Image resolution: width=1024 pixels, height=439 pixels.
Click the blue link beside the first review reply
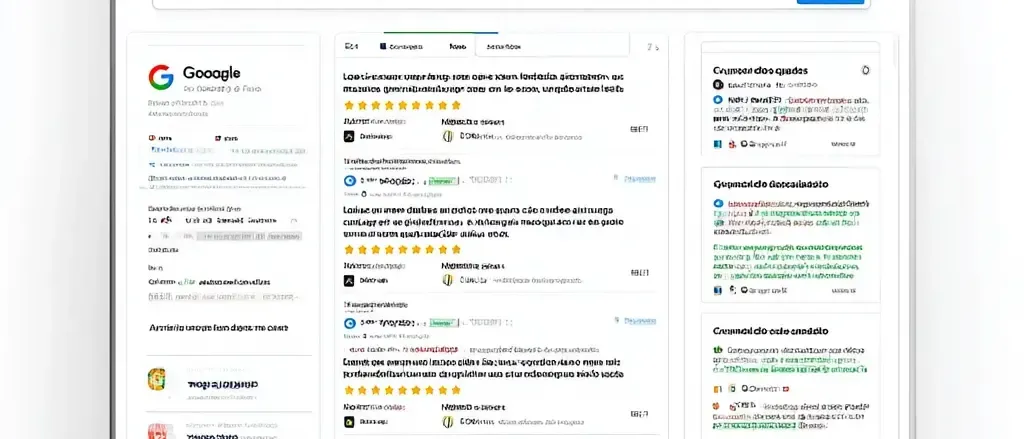638,180
